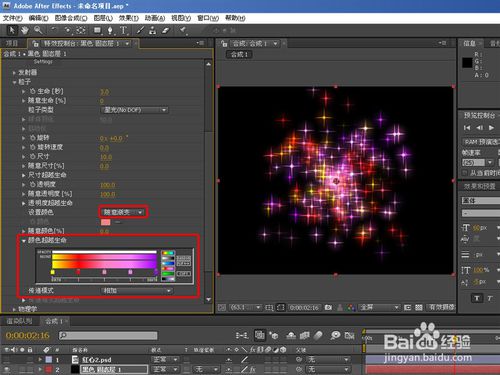Open parent dropdown for layer 1
The height and width of the screenshot is (375, 500).
(328, 359)
